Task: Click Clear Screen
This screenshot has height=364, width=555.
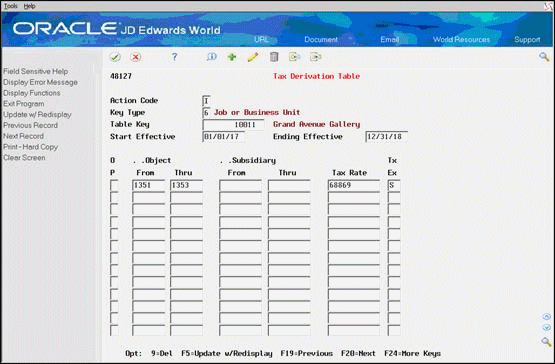Action: 24,158
